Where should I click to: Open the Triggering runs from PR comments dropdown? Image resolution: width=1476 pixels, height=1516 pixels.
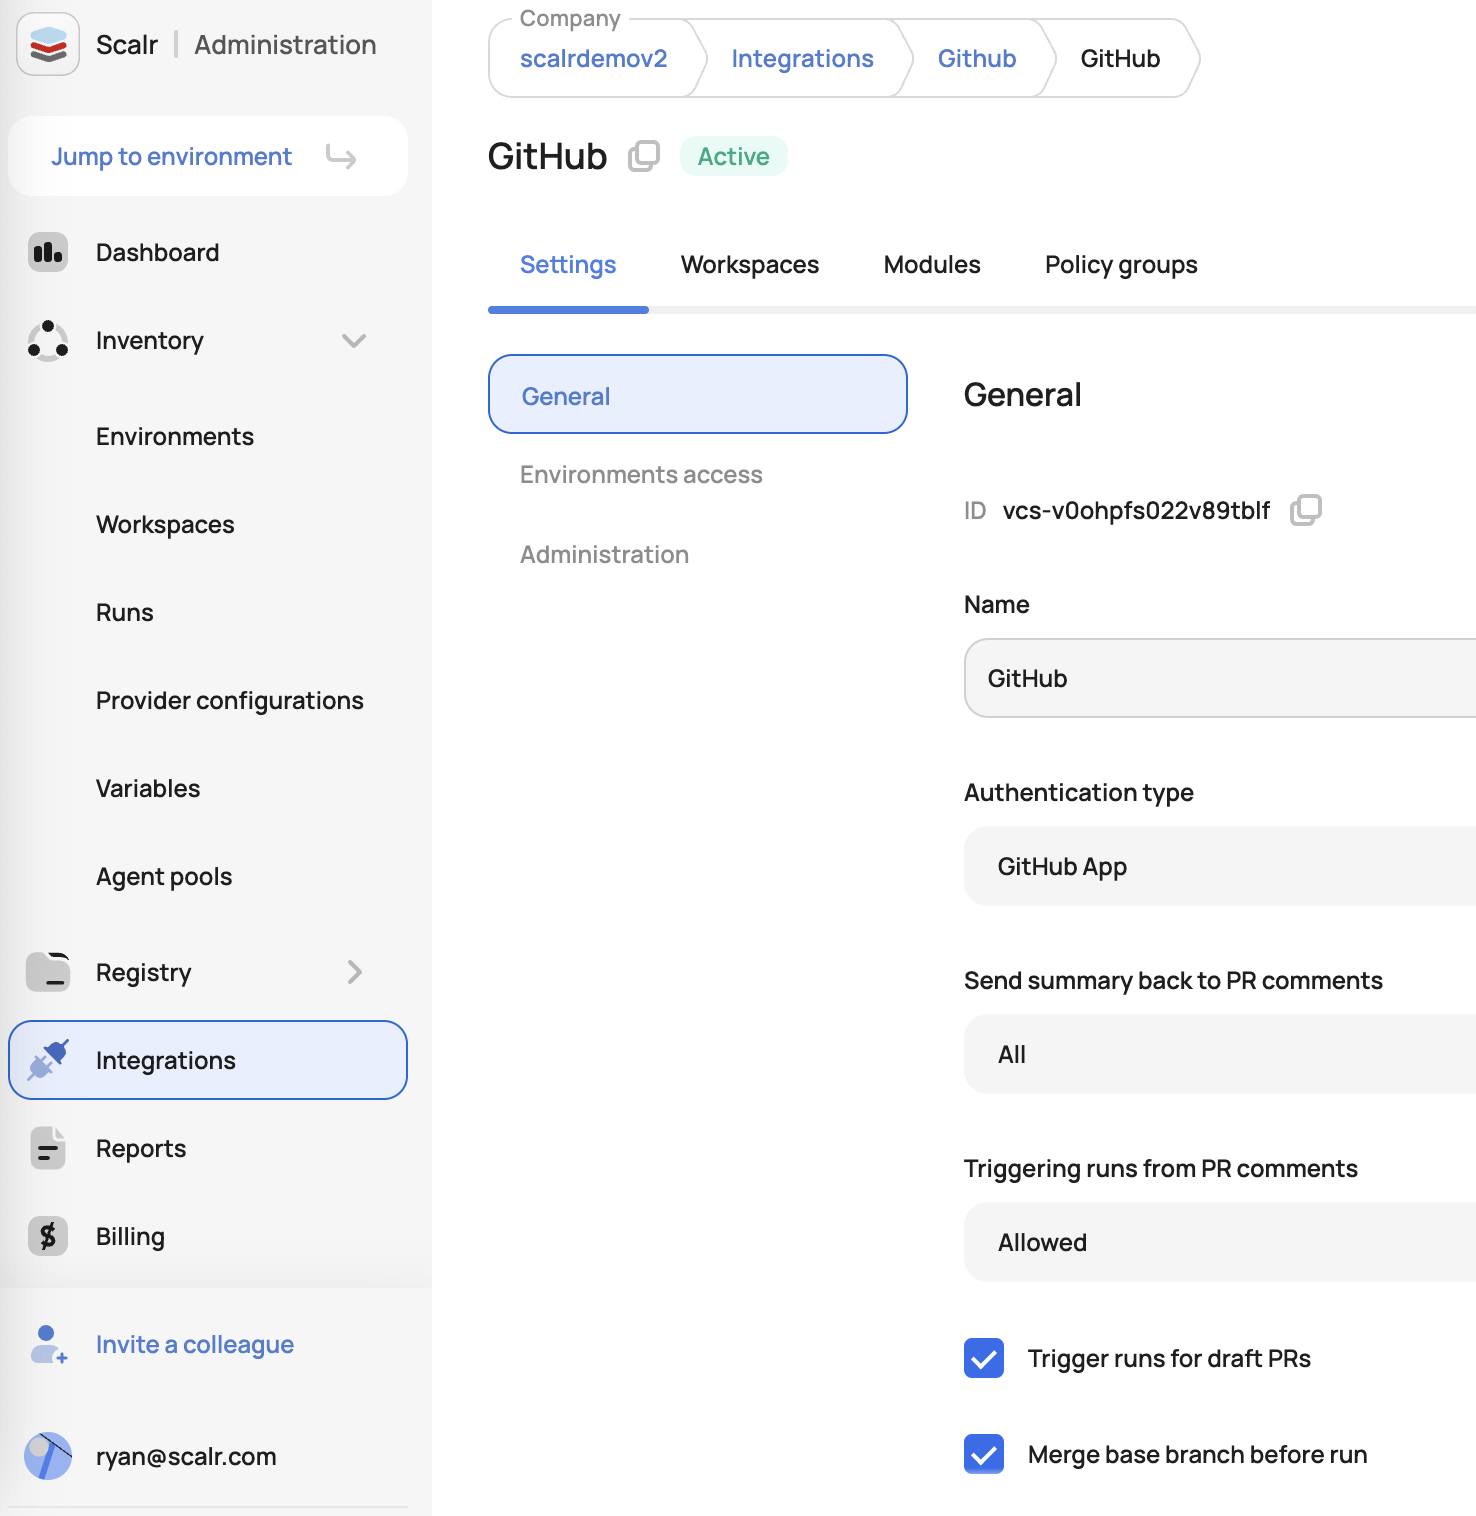(x=1220, y=1242)
